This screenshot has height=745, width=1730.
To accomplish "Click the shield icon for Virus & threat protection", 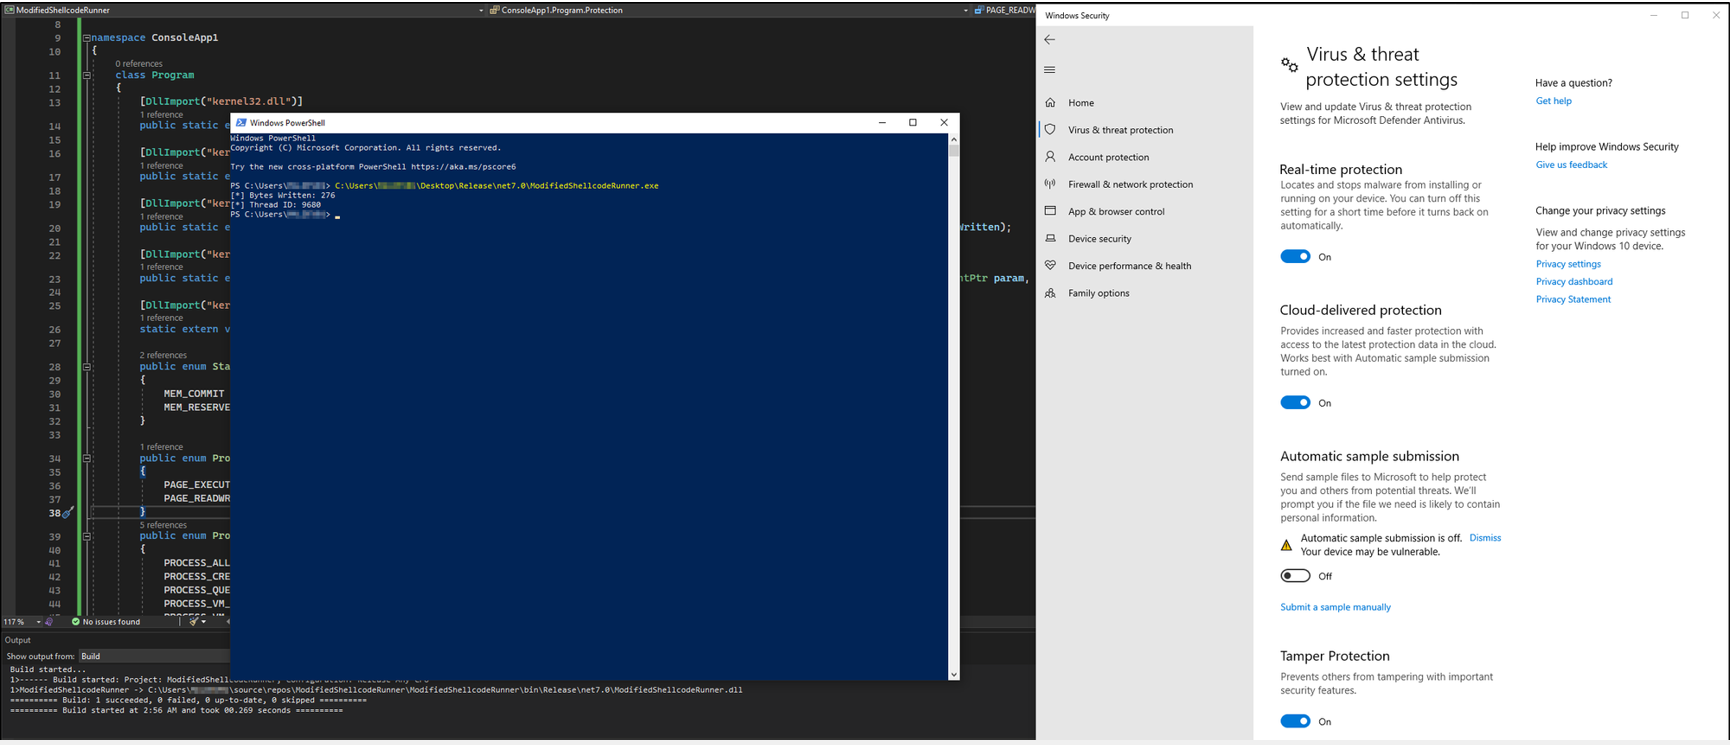I will (1050, 129).
